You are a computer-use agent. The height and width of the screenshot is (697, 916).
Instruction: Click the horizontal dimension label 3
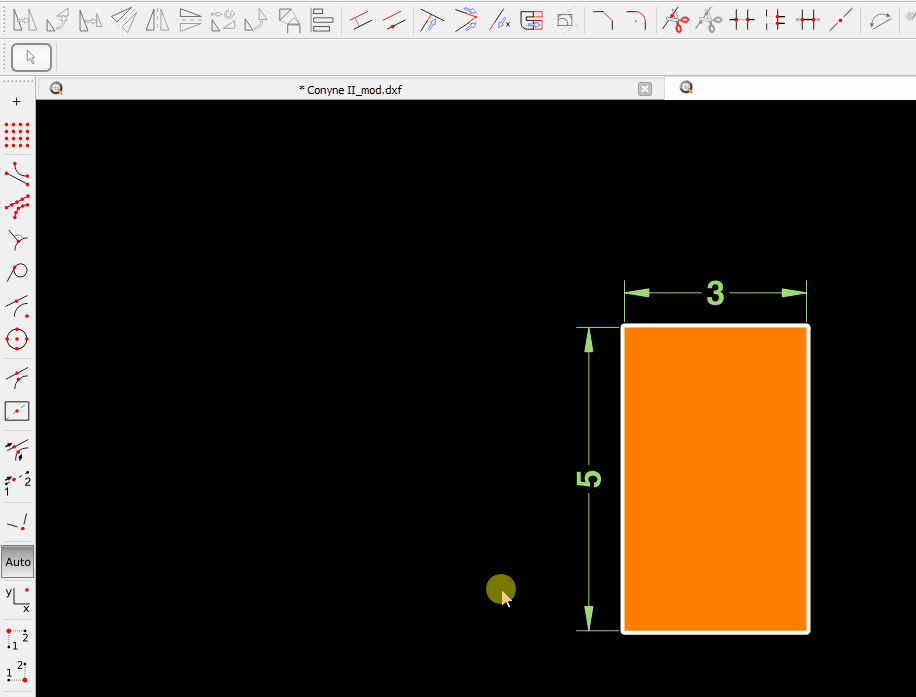coord(715,293)
